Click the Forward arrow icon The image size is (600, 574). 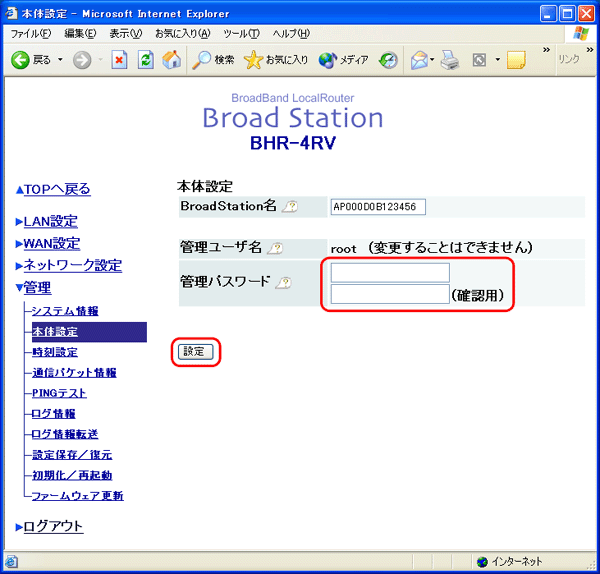click(82, 60)
